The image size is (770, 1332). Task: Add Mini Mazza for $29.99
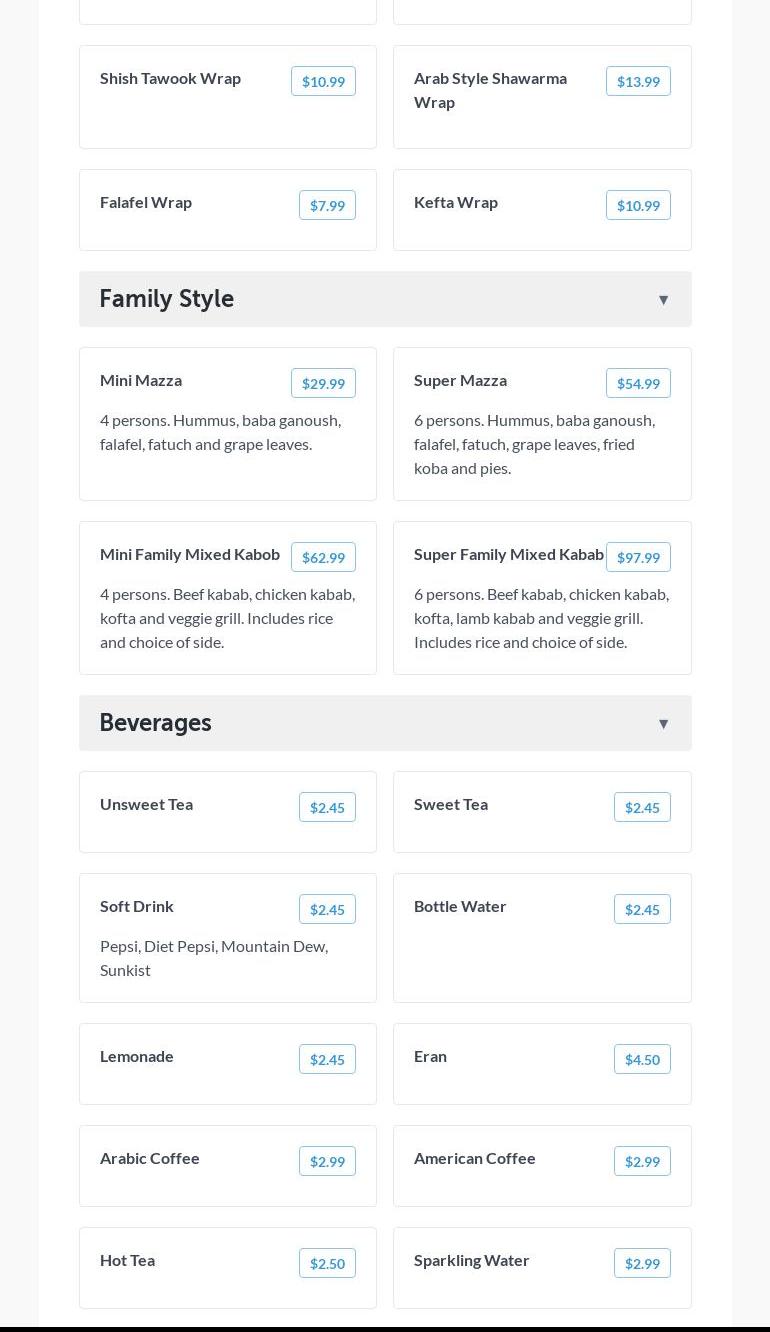pos(323,384)
